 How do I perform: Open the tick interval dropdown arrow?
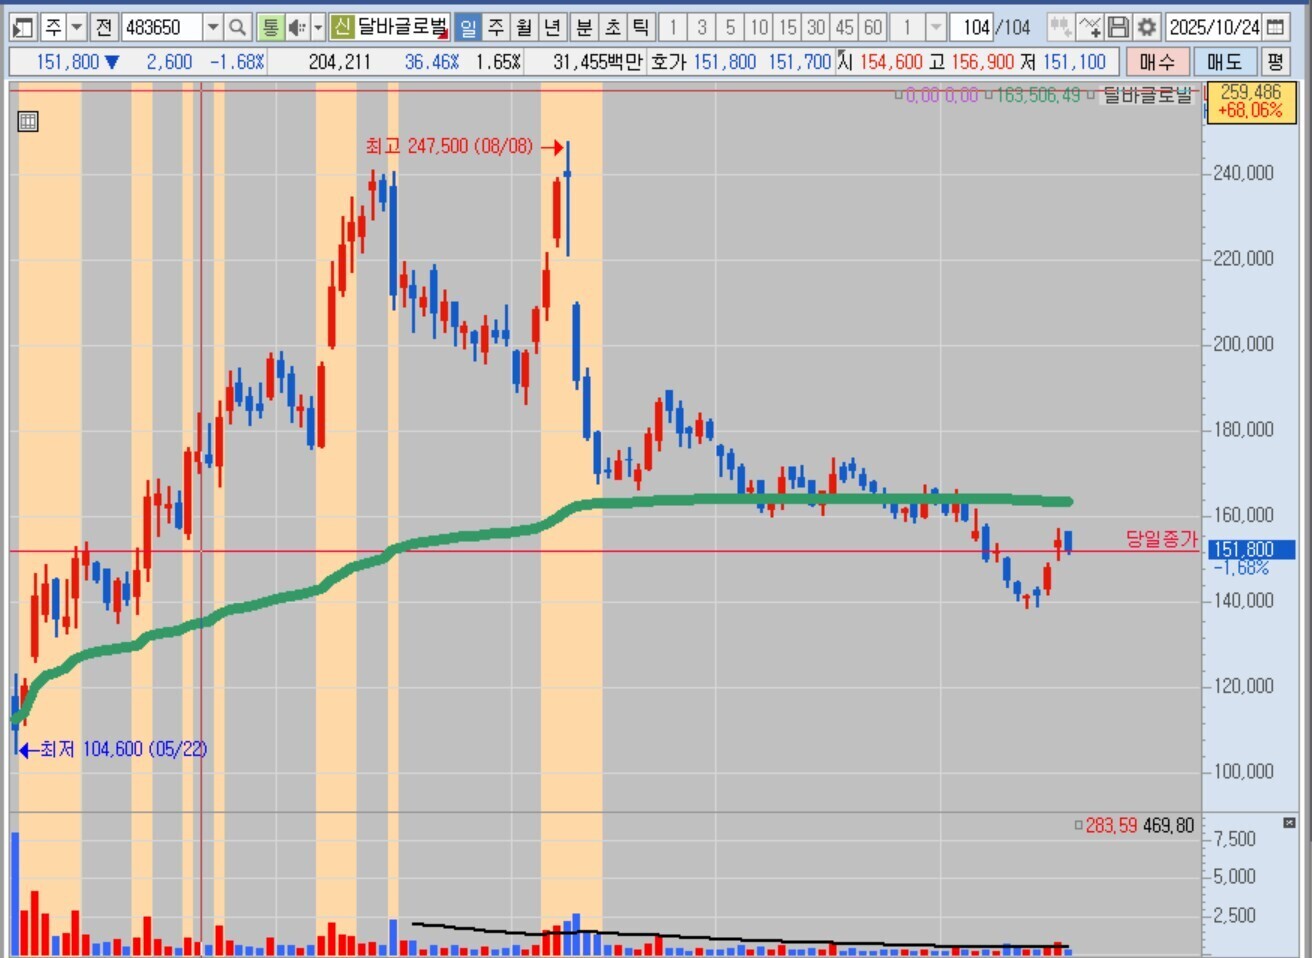(936, 27)
